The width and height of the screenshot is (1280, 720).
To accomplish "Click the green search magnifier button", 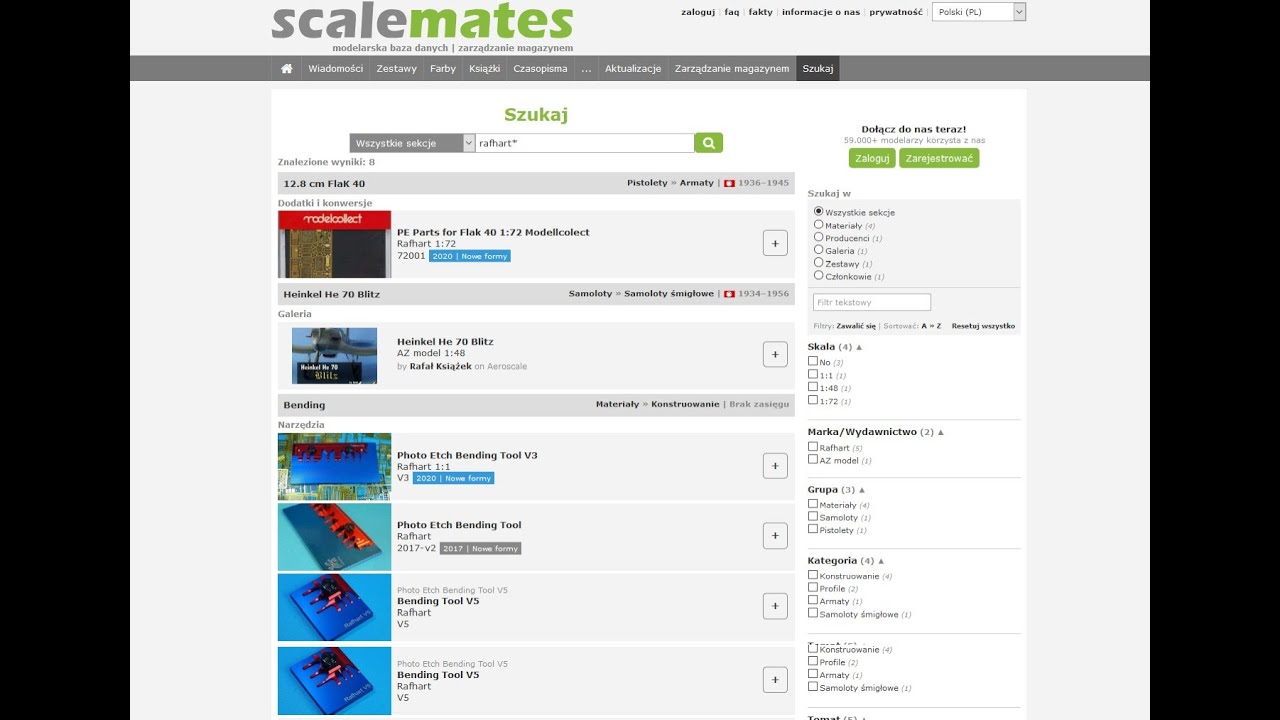I will [x=709, y=143].
